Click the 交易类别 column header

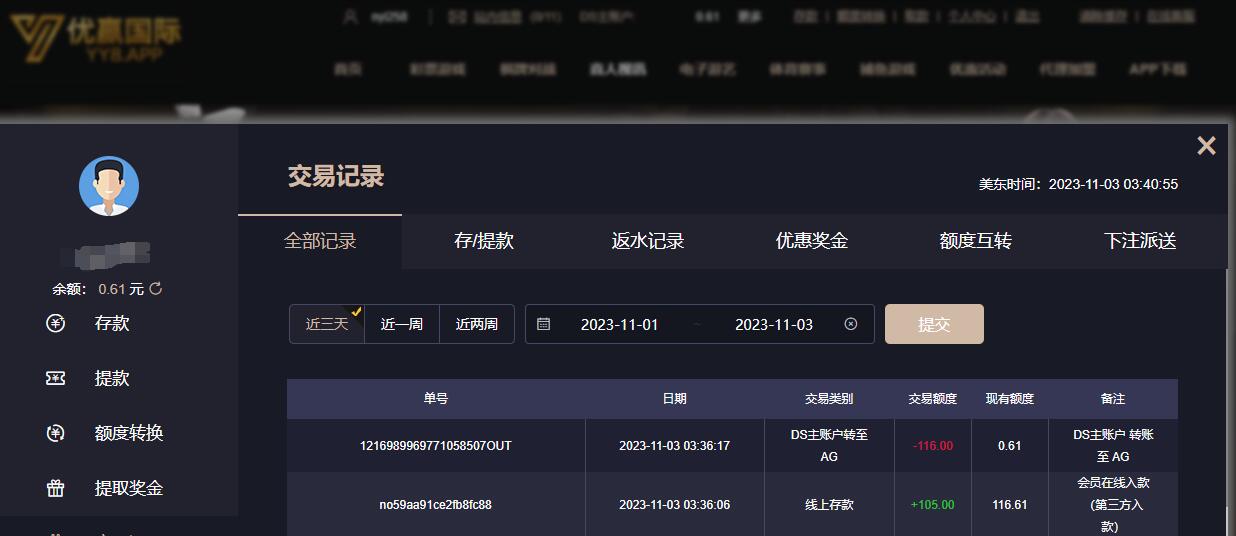click(x=829, y=398)
